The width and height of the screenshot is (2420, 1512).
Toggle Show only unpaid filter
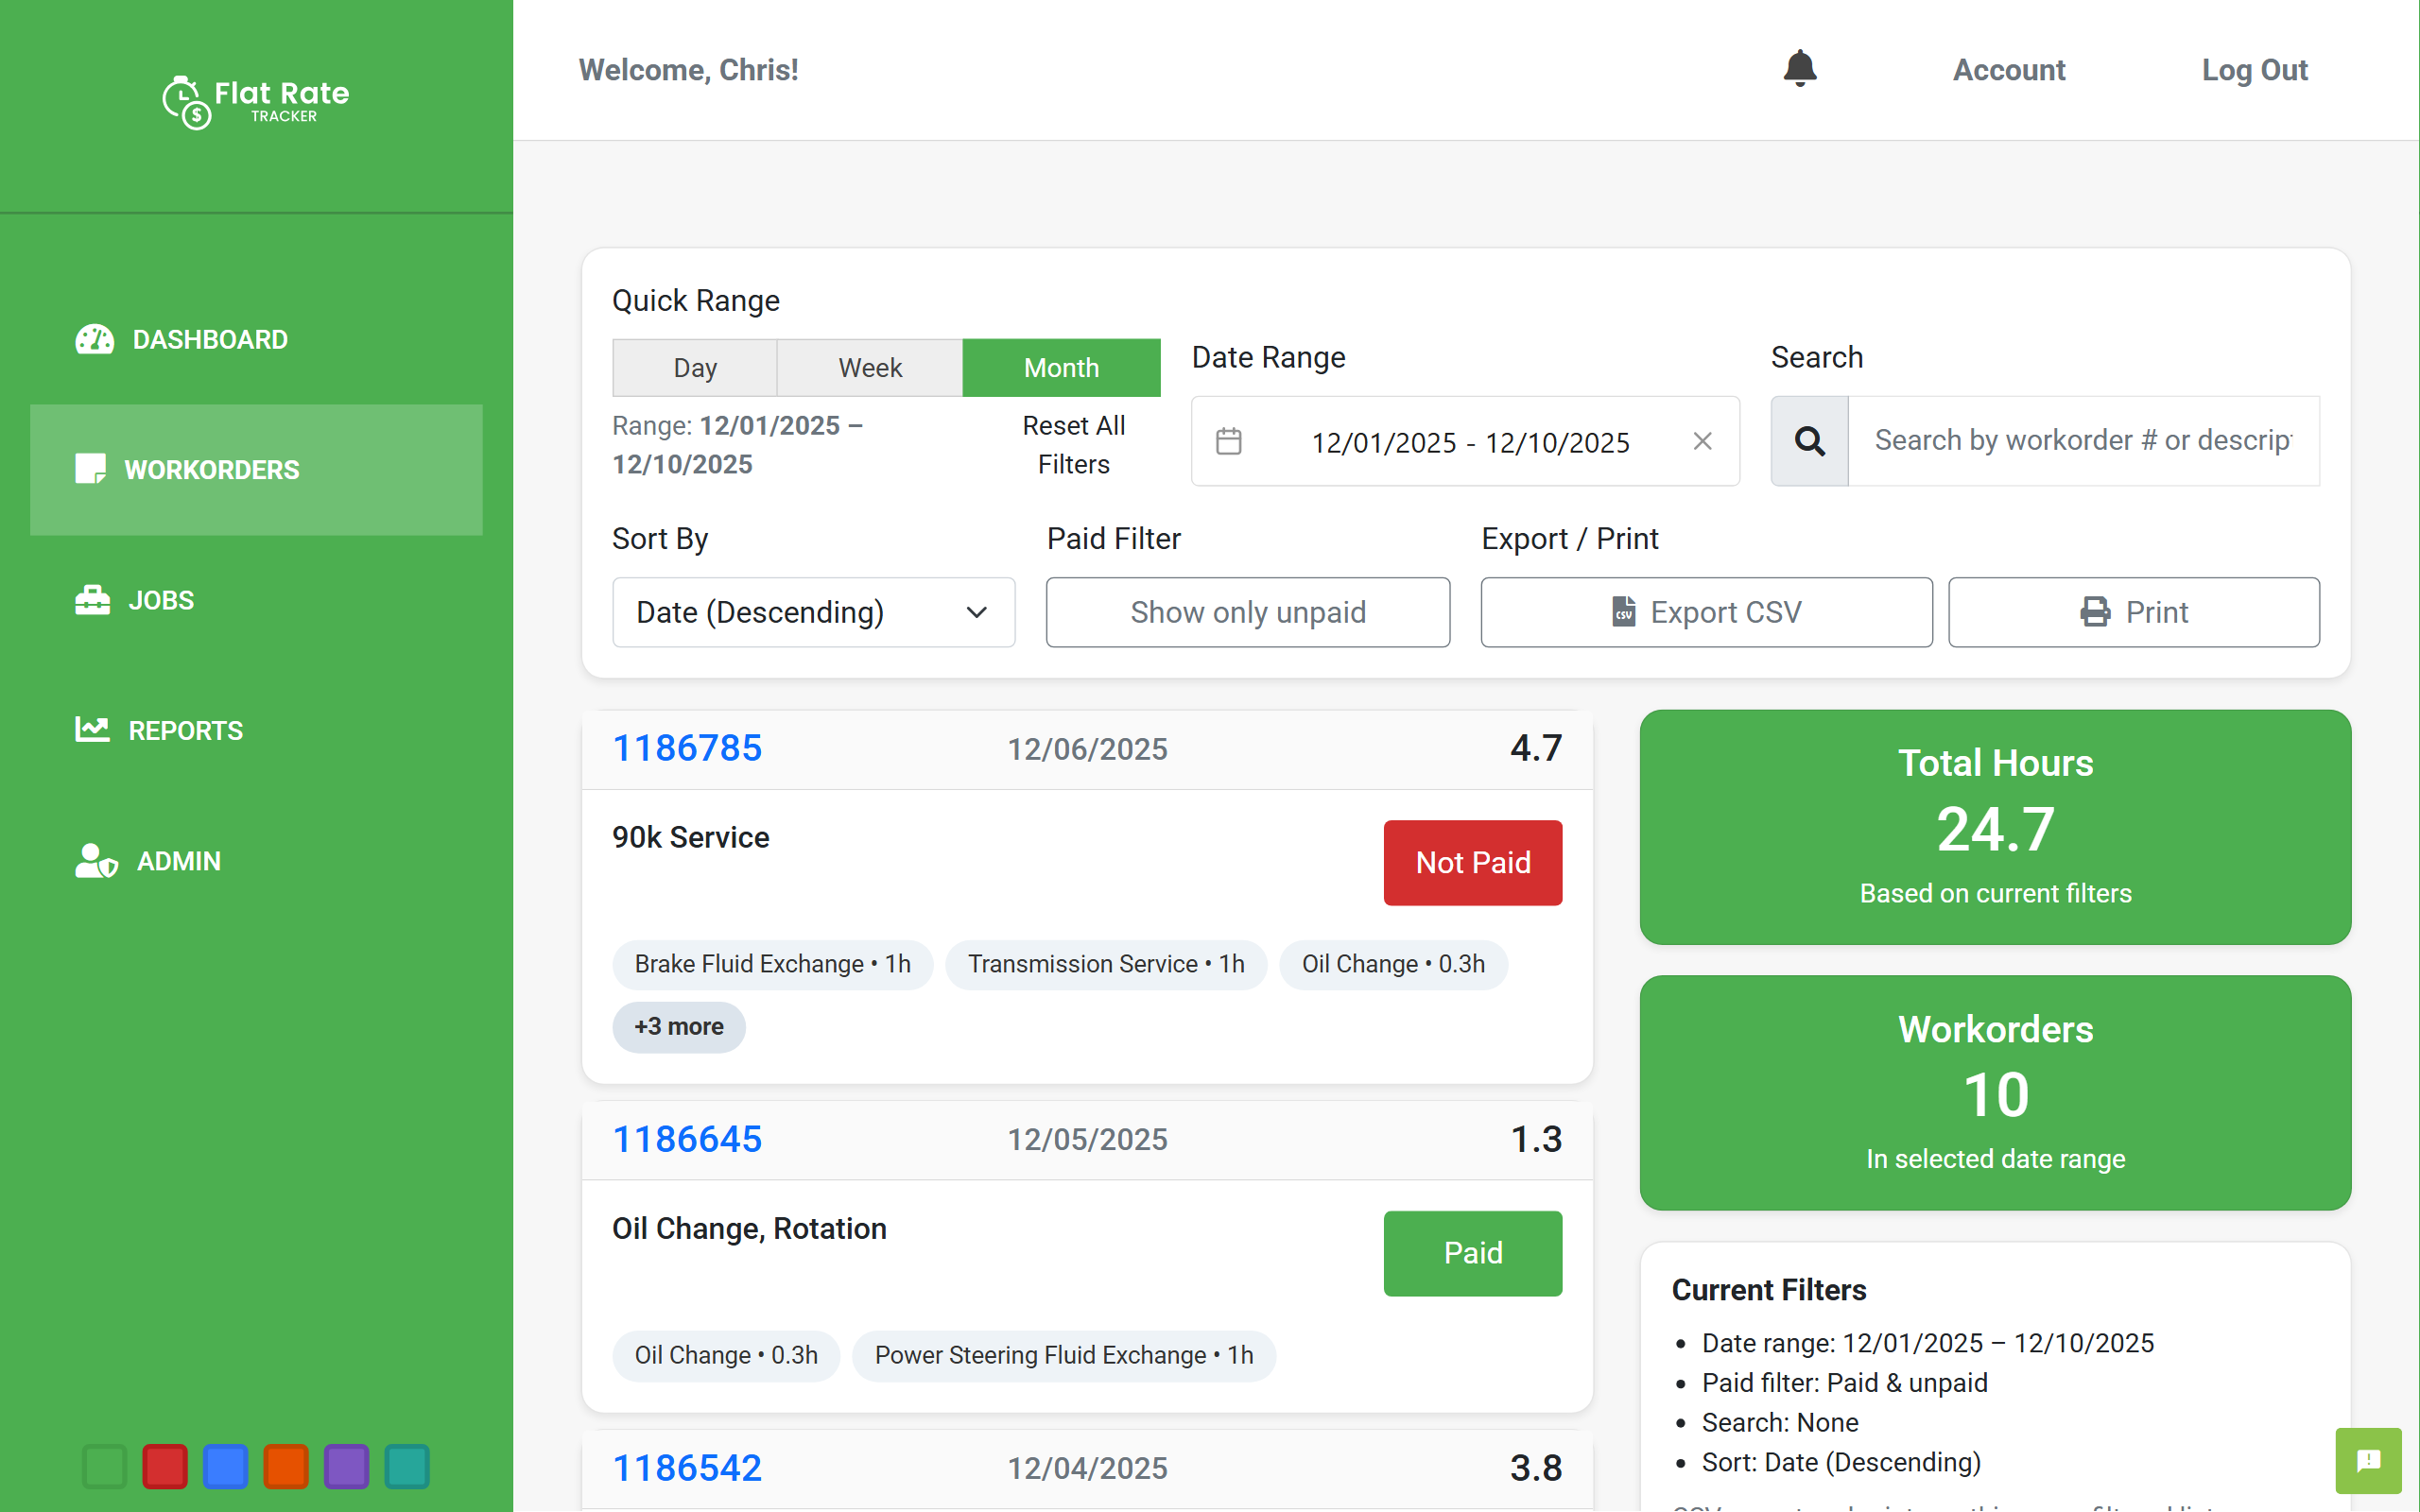coord(1248,612)
